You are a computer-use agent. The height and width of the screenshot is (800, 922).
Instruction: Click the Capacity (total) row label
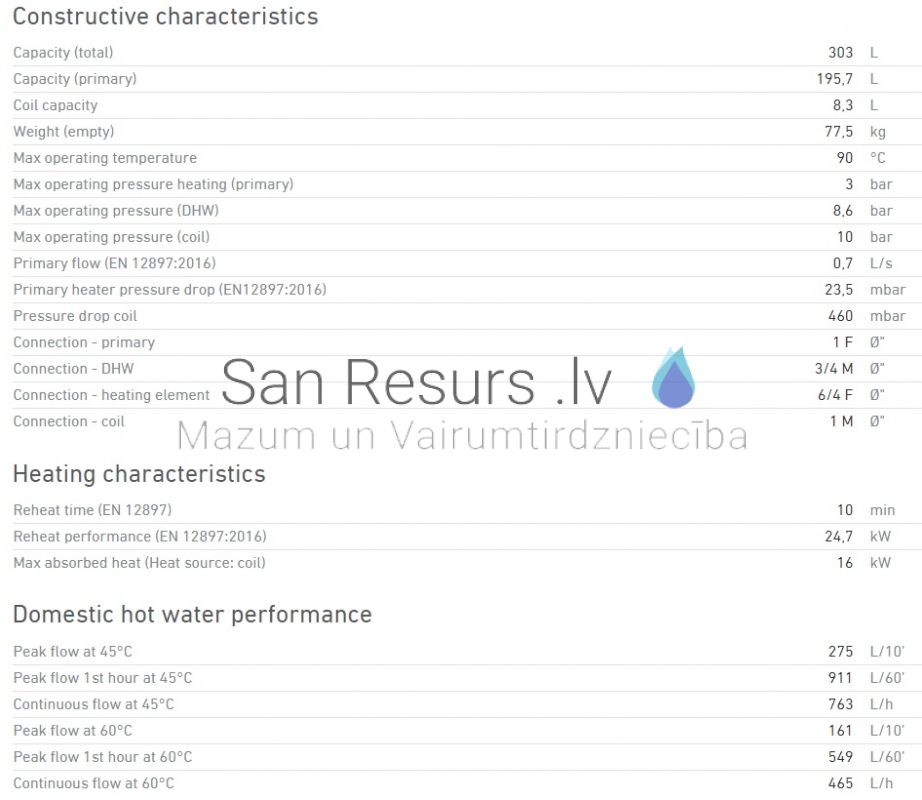(x=63, y=53)
